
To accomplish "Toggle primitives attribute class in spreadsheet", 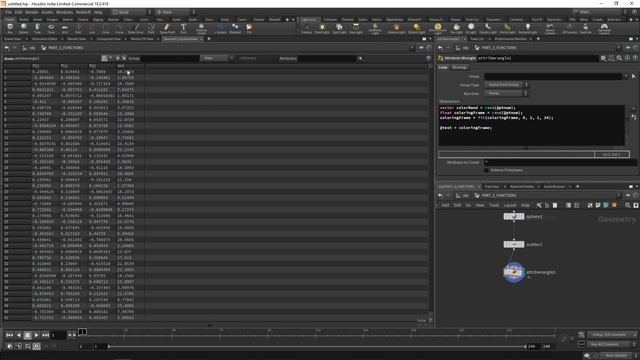I will [x=118, y=58].
